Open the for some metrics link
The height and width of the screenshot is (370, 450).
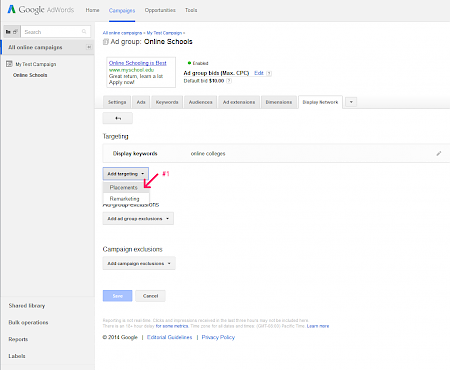click(x=172, y=326)
